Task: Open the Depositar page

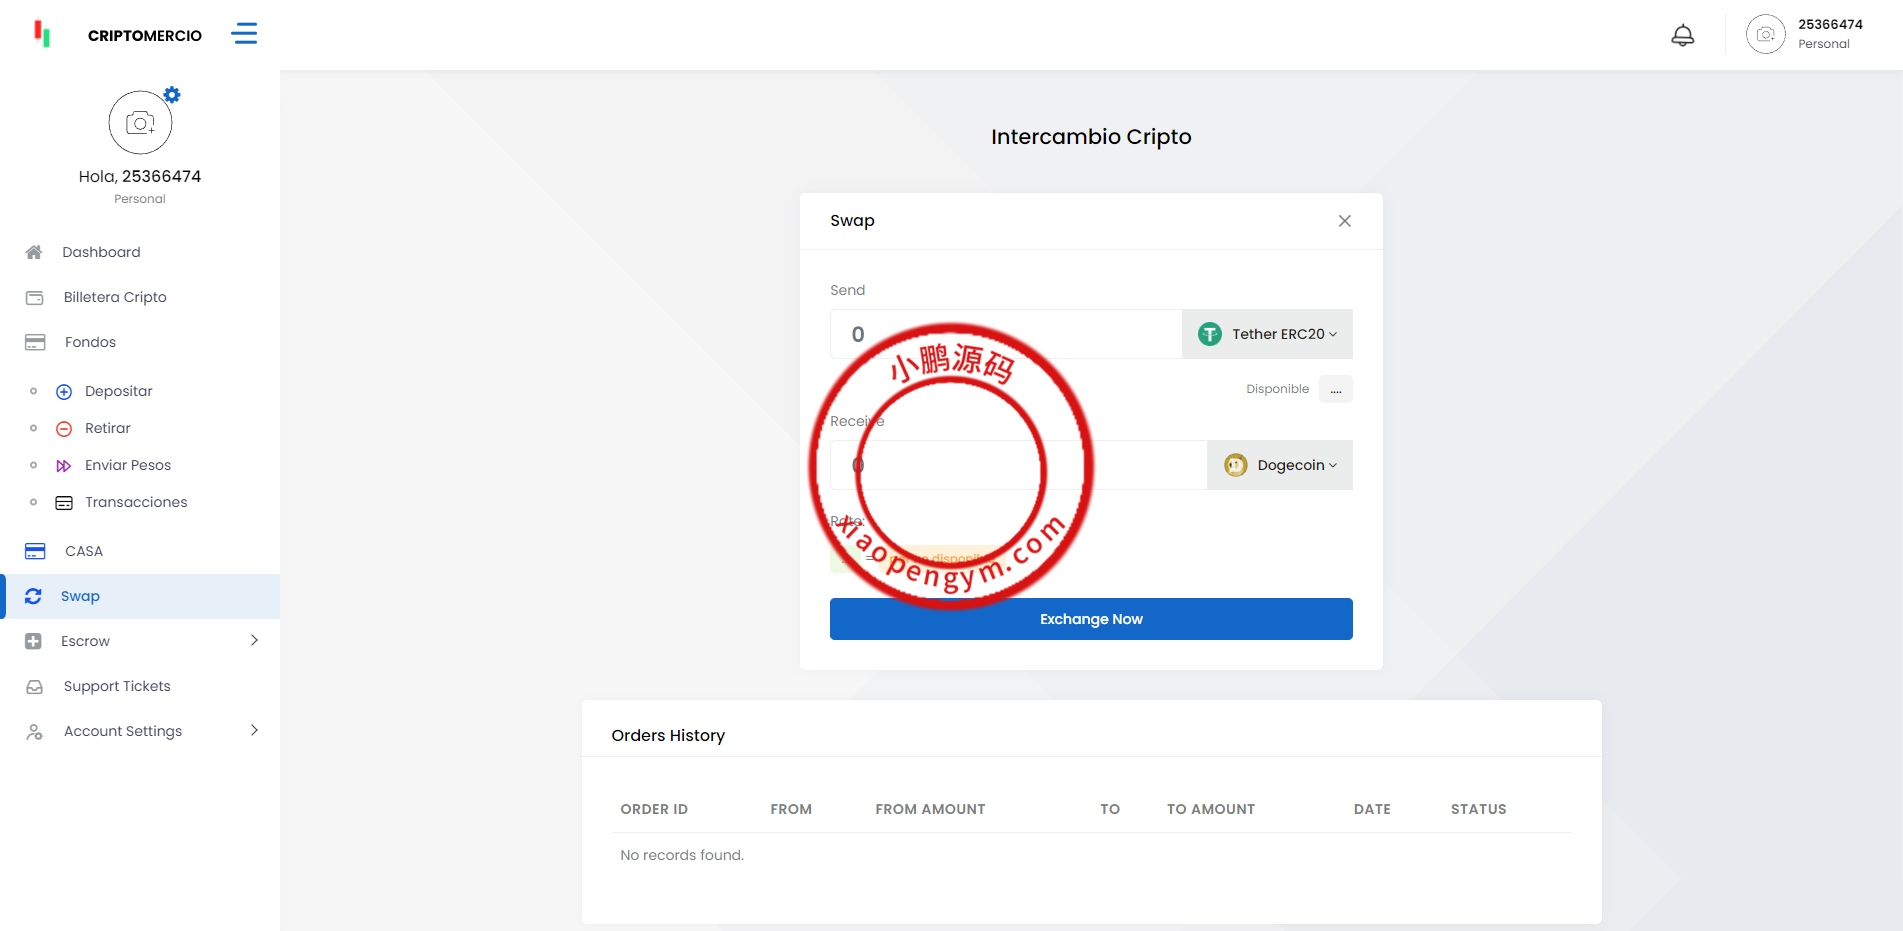Action: [x=118, y=391]
